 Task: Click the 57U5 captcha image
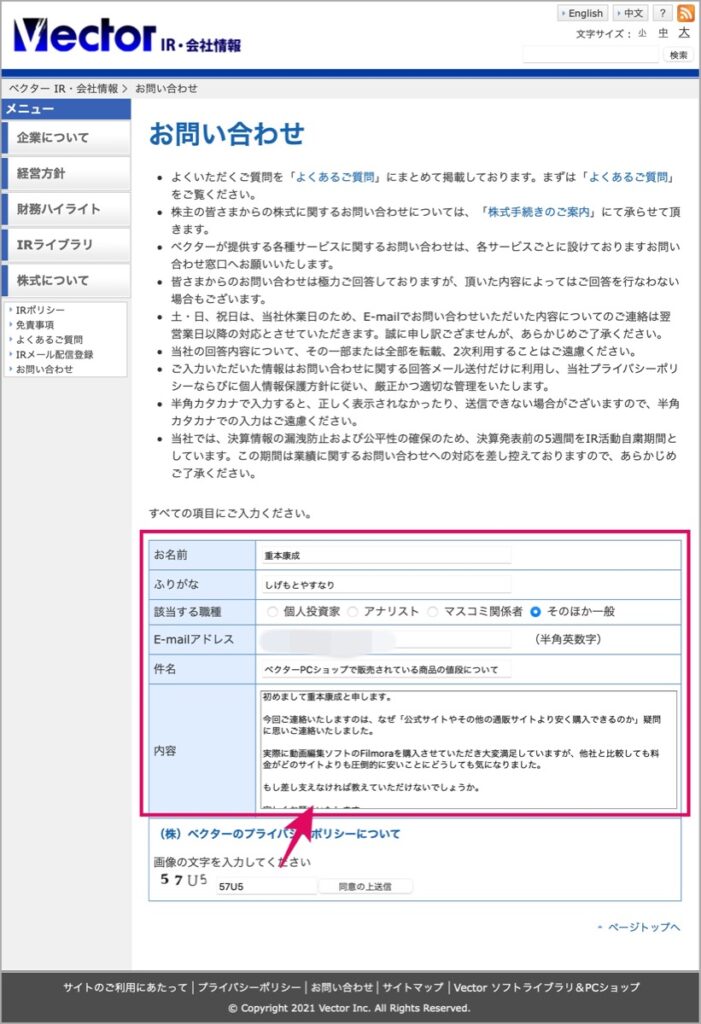coord(184,880)
